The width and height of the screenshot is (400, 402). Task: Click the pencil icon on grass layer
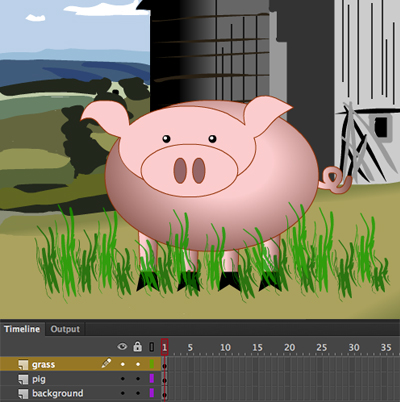pos(106,363)
